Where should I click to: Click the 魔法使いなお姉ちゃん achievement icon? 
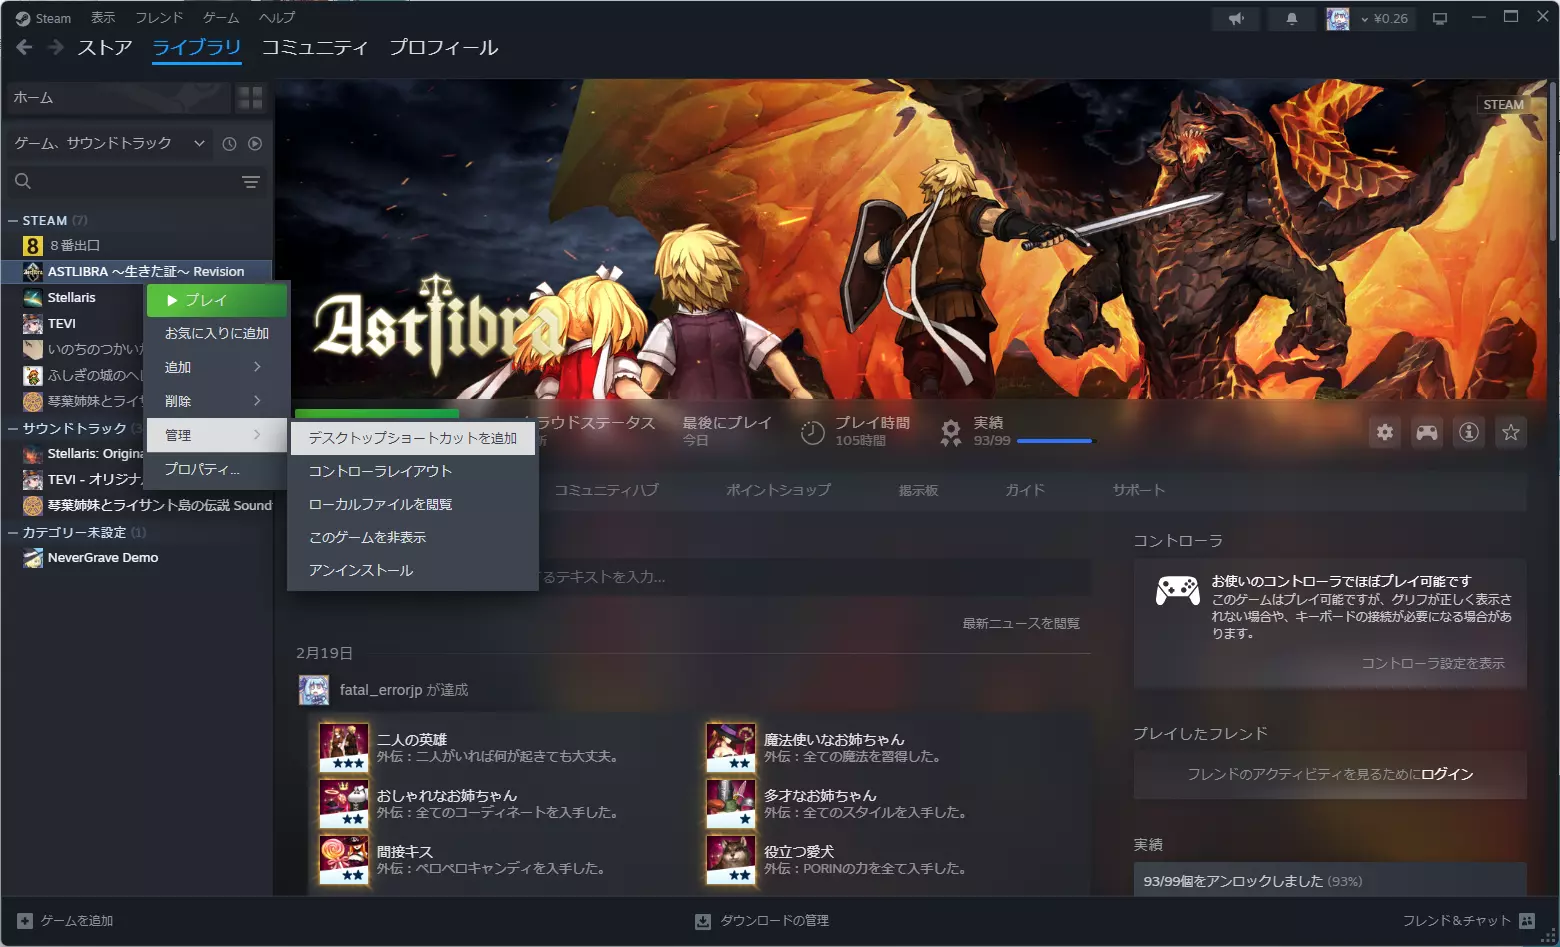pyautogui.click(x=731, y=748)
